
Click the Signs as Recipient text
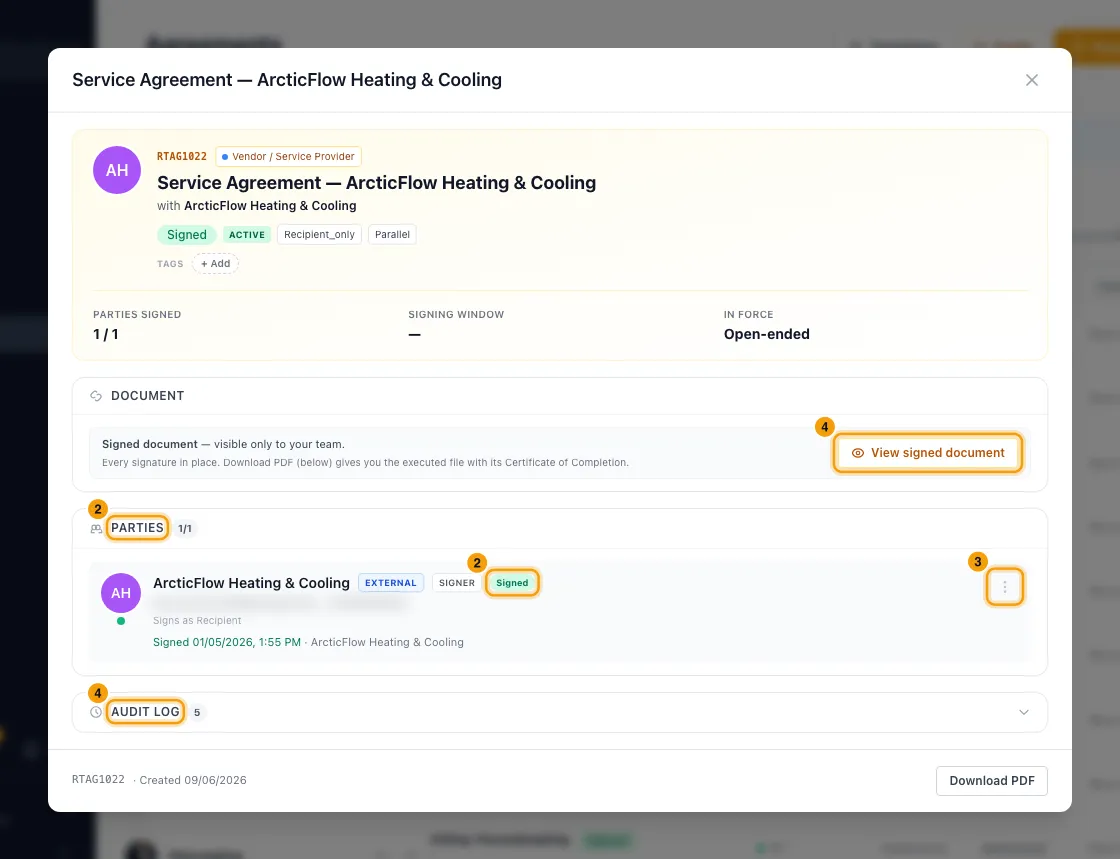[x=197, y=621]
